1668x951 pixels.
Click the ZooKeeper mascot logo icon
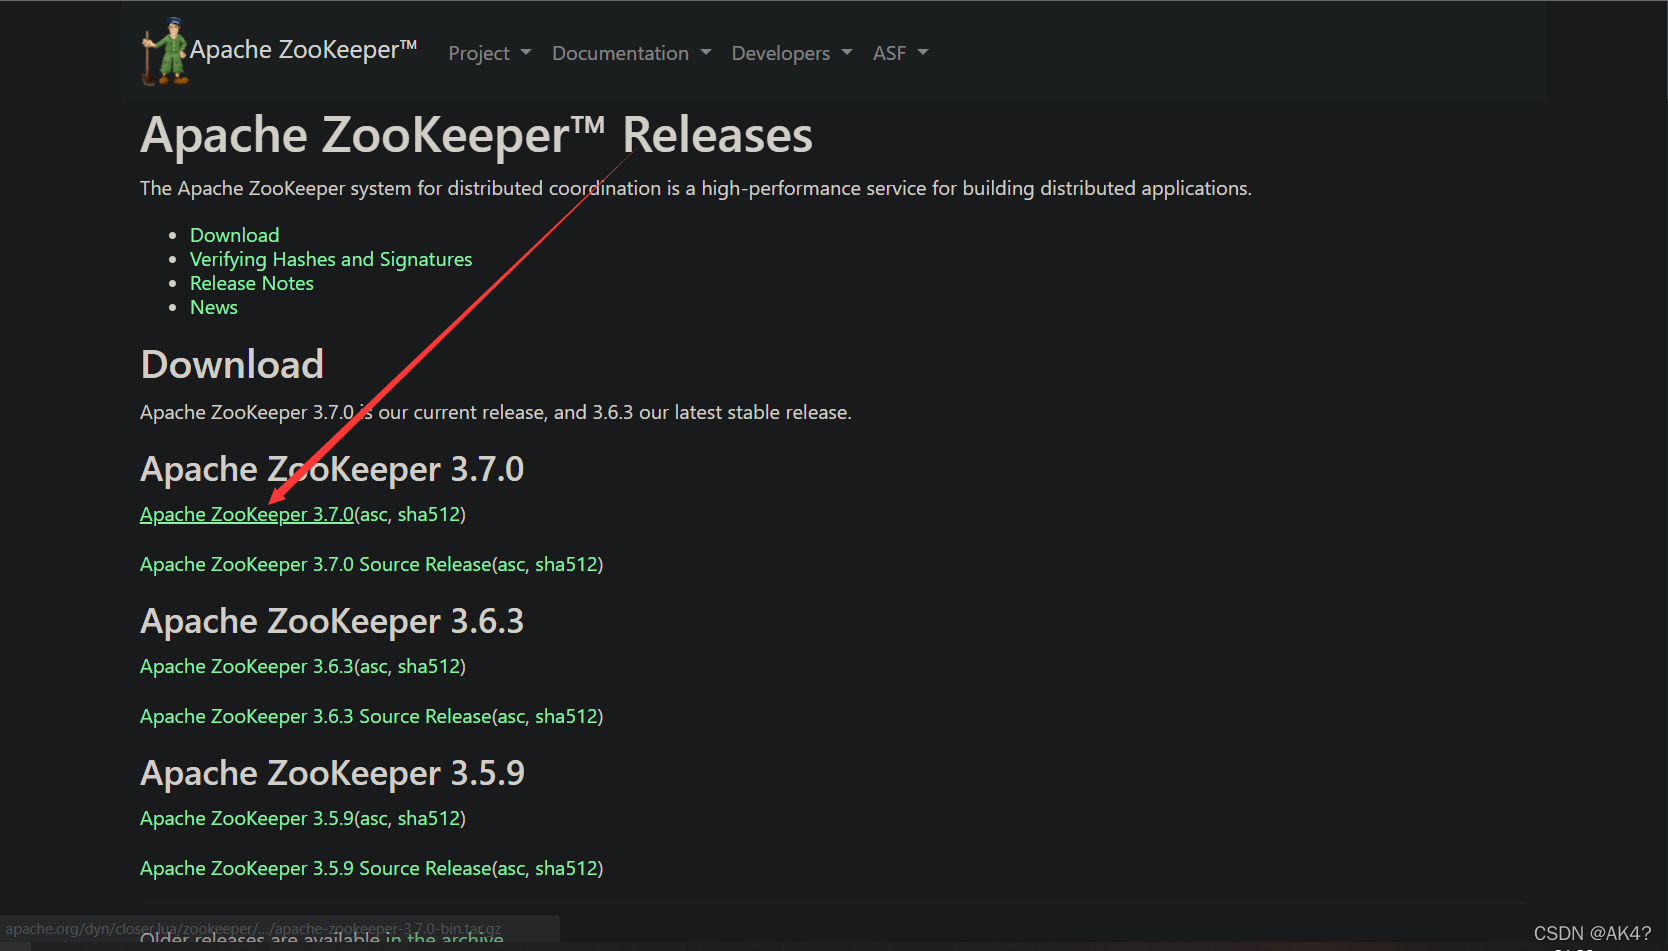click(x=165, y=51)
